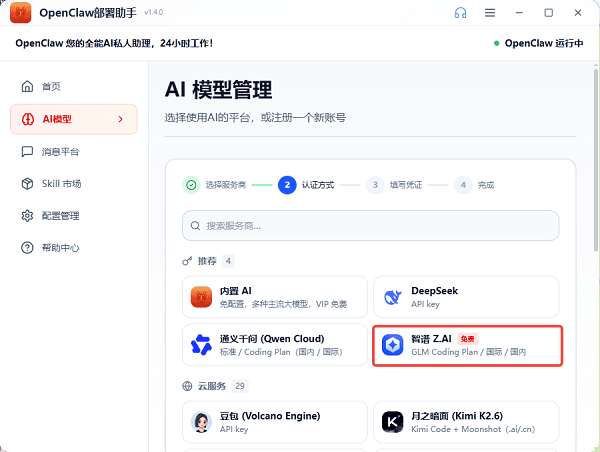Click the DeepSeek whale logo
The image size is (600, 452).
(393, 297)
